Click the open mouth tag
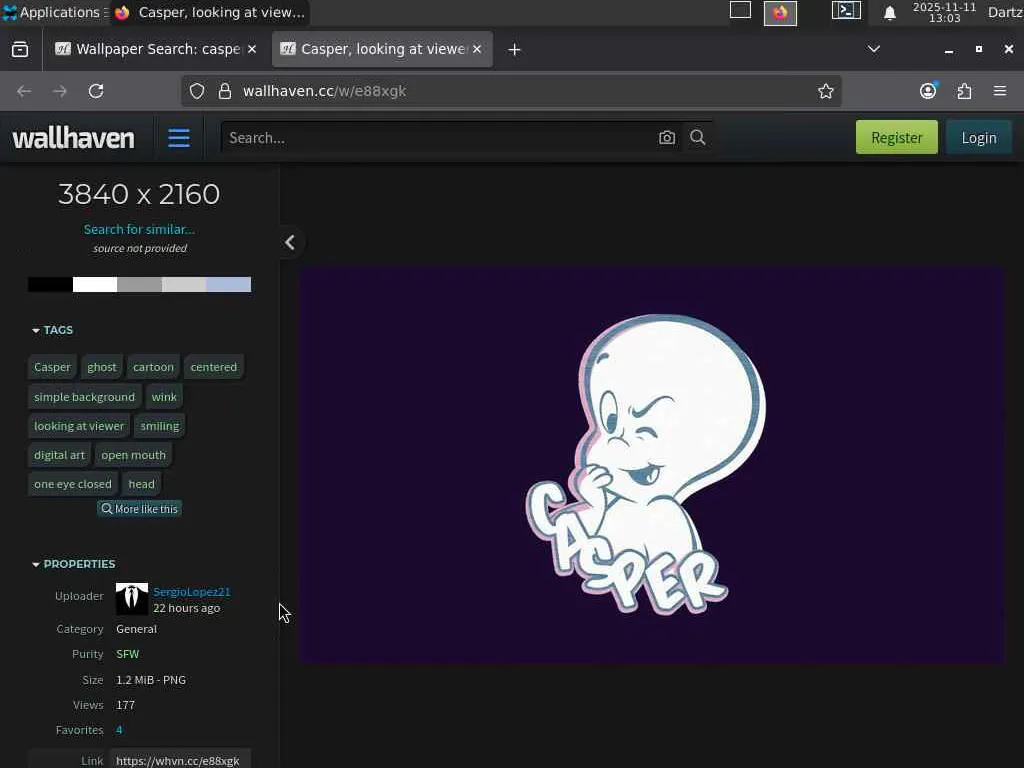Image resolution: width=1024 pixels, height=768 pixels. click(133, 455)
